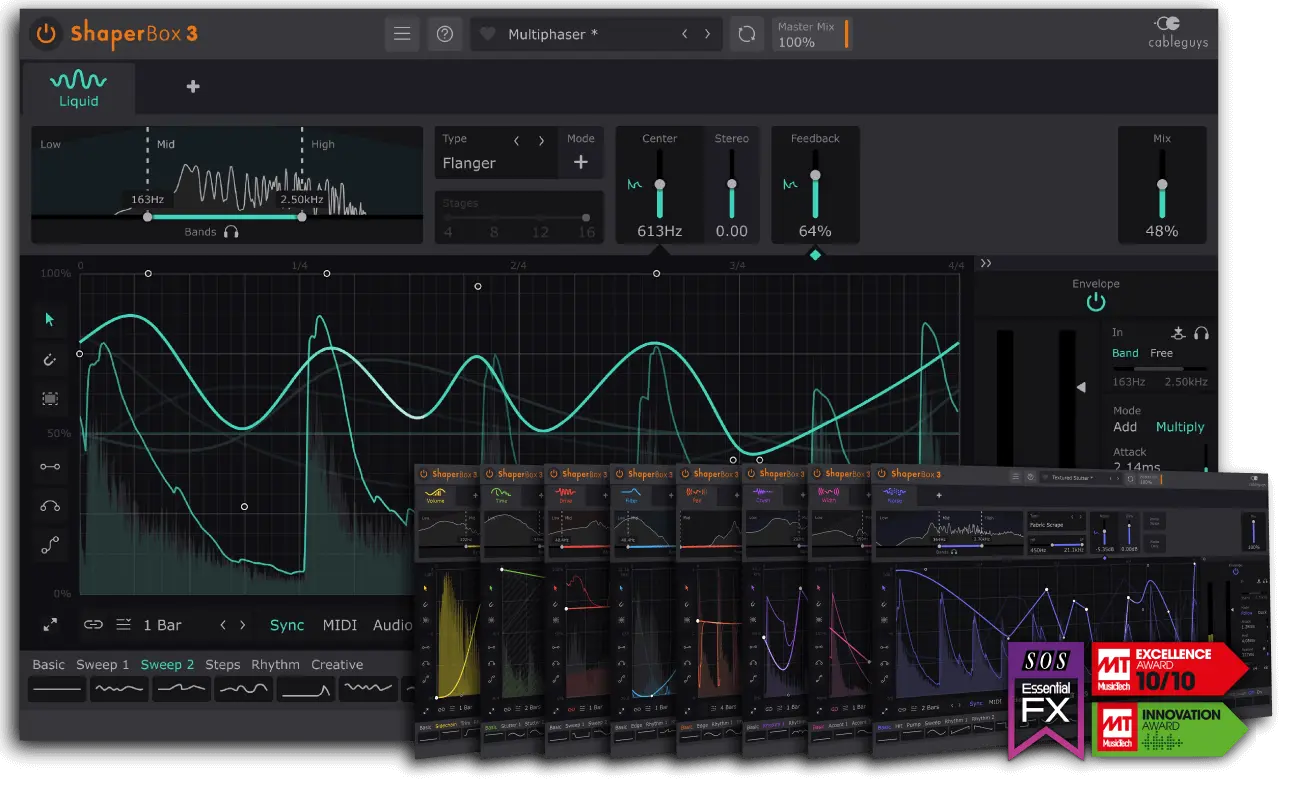The width and height of the screenshot is (1300, 786).
Task: Choose the marquee selection tool
Action: pos(50,398)
